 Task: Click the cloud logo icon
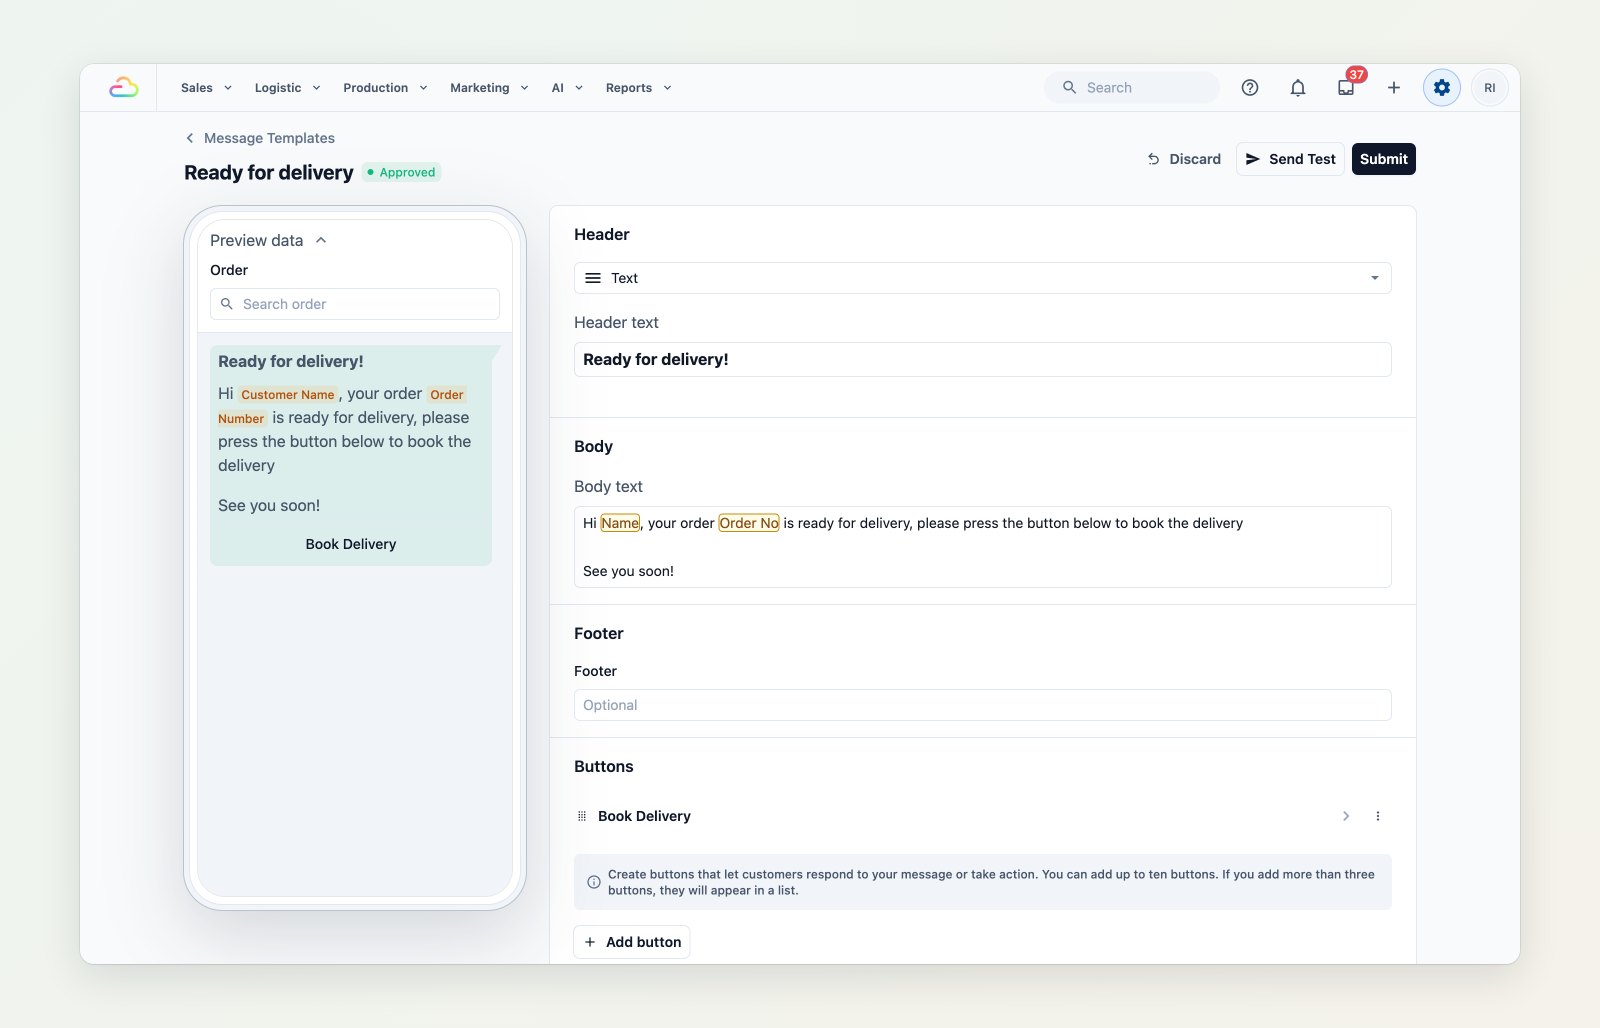pyautogui.click(x=123, y=88)
